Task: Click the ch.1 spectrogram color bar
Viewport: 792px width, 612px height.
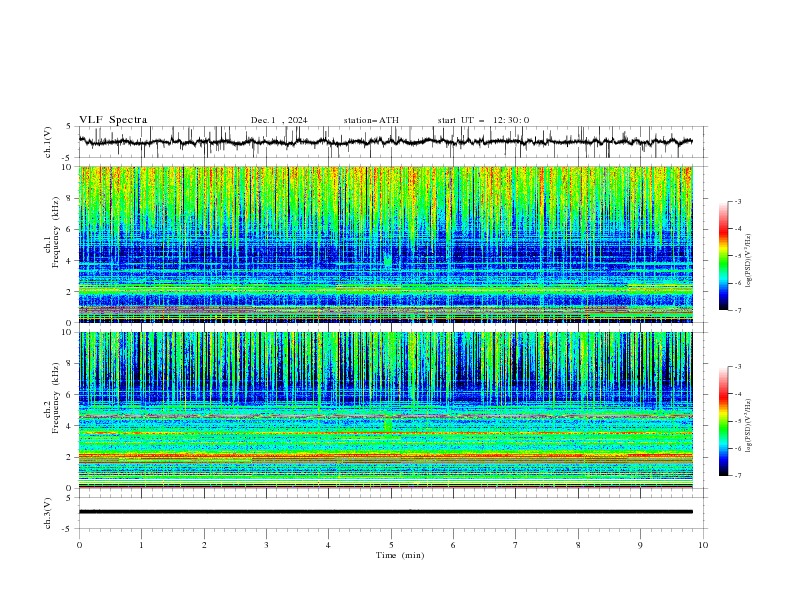Action: point(723,256)
